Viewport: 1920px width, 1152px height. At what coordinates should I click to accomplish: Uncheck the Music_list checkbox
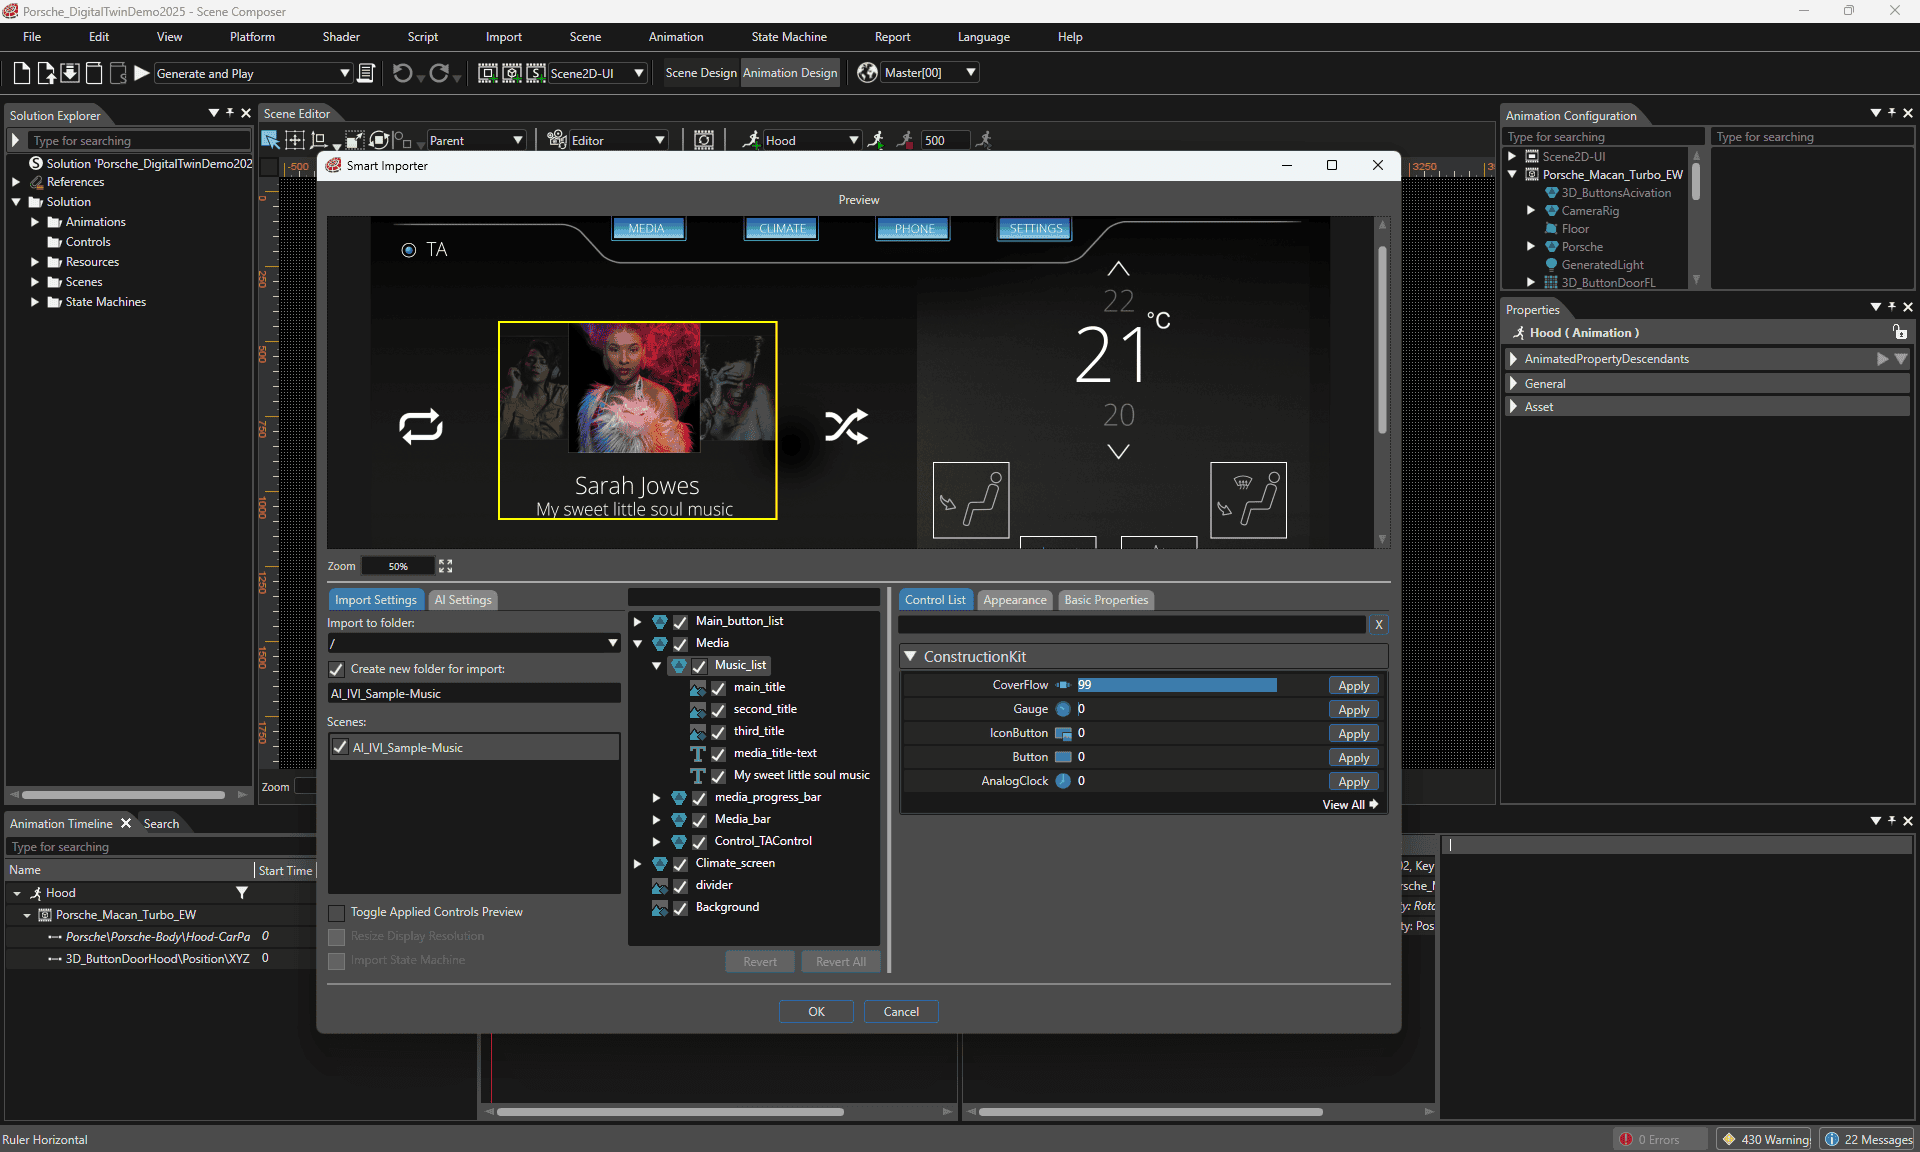(699, 665)
